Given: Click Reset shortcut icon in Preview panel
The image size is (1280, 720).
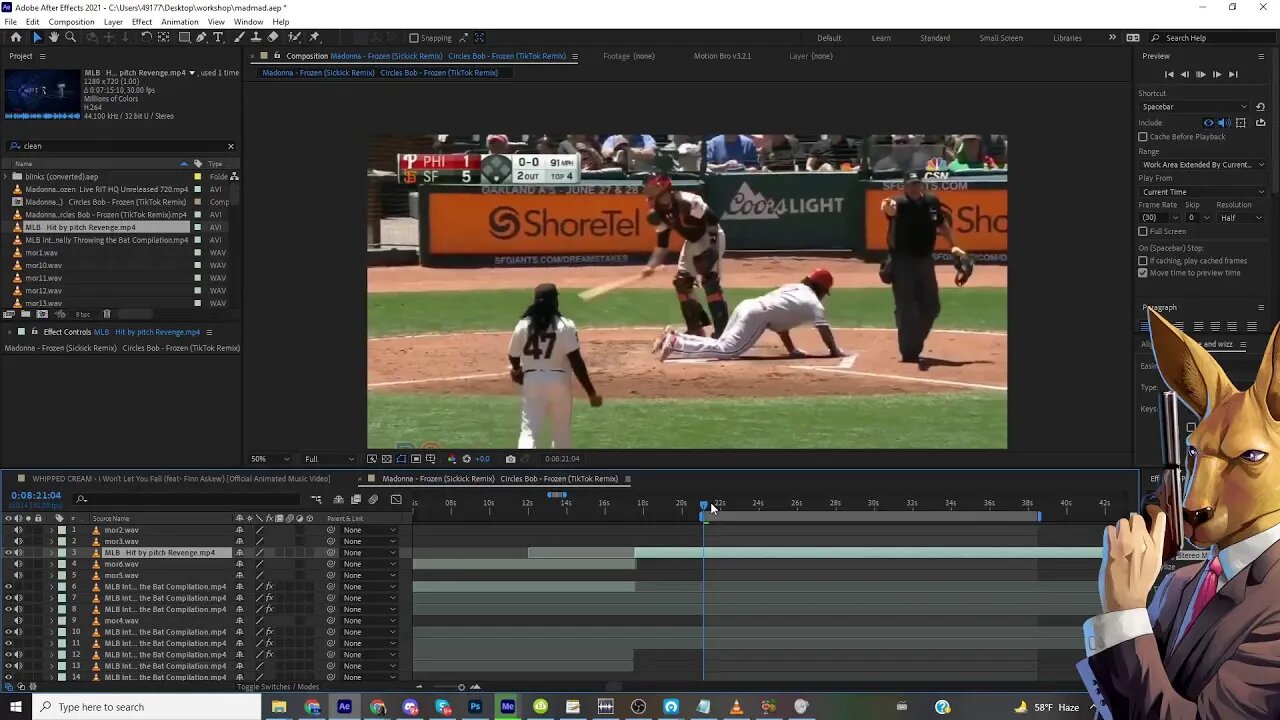Looking at the screenshot, I should (x=1260, y=107).
